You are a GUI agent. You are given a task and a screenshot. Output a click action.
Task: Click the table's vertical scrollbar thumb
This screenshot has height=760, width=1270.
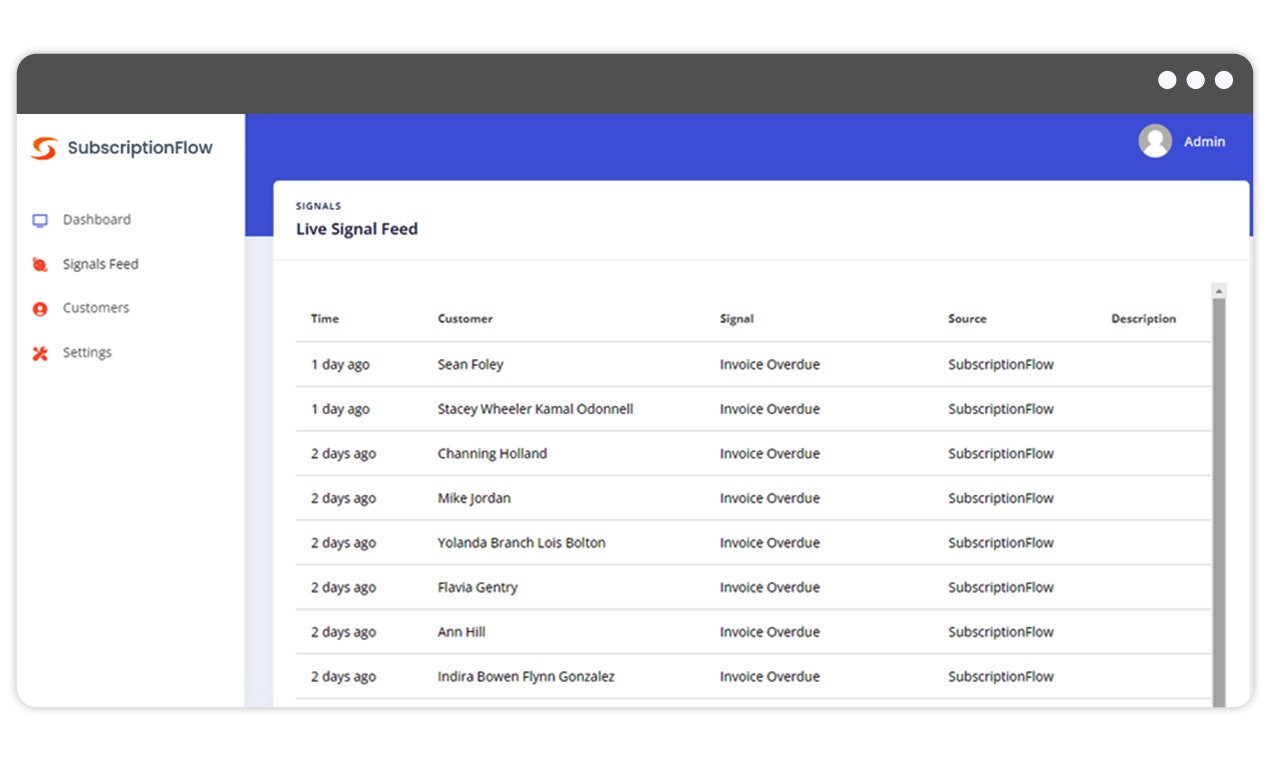pos(1218,503)
